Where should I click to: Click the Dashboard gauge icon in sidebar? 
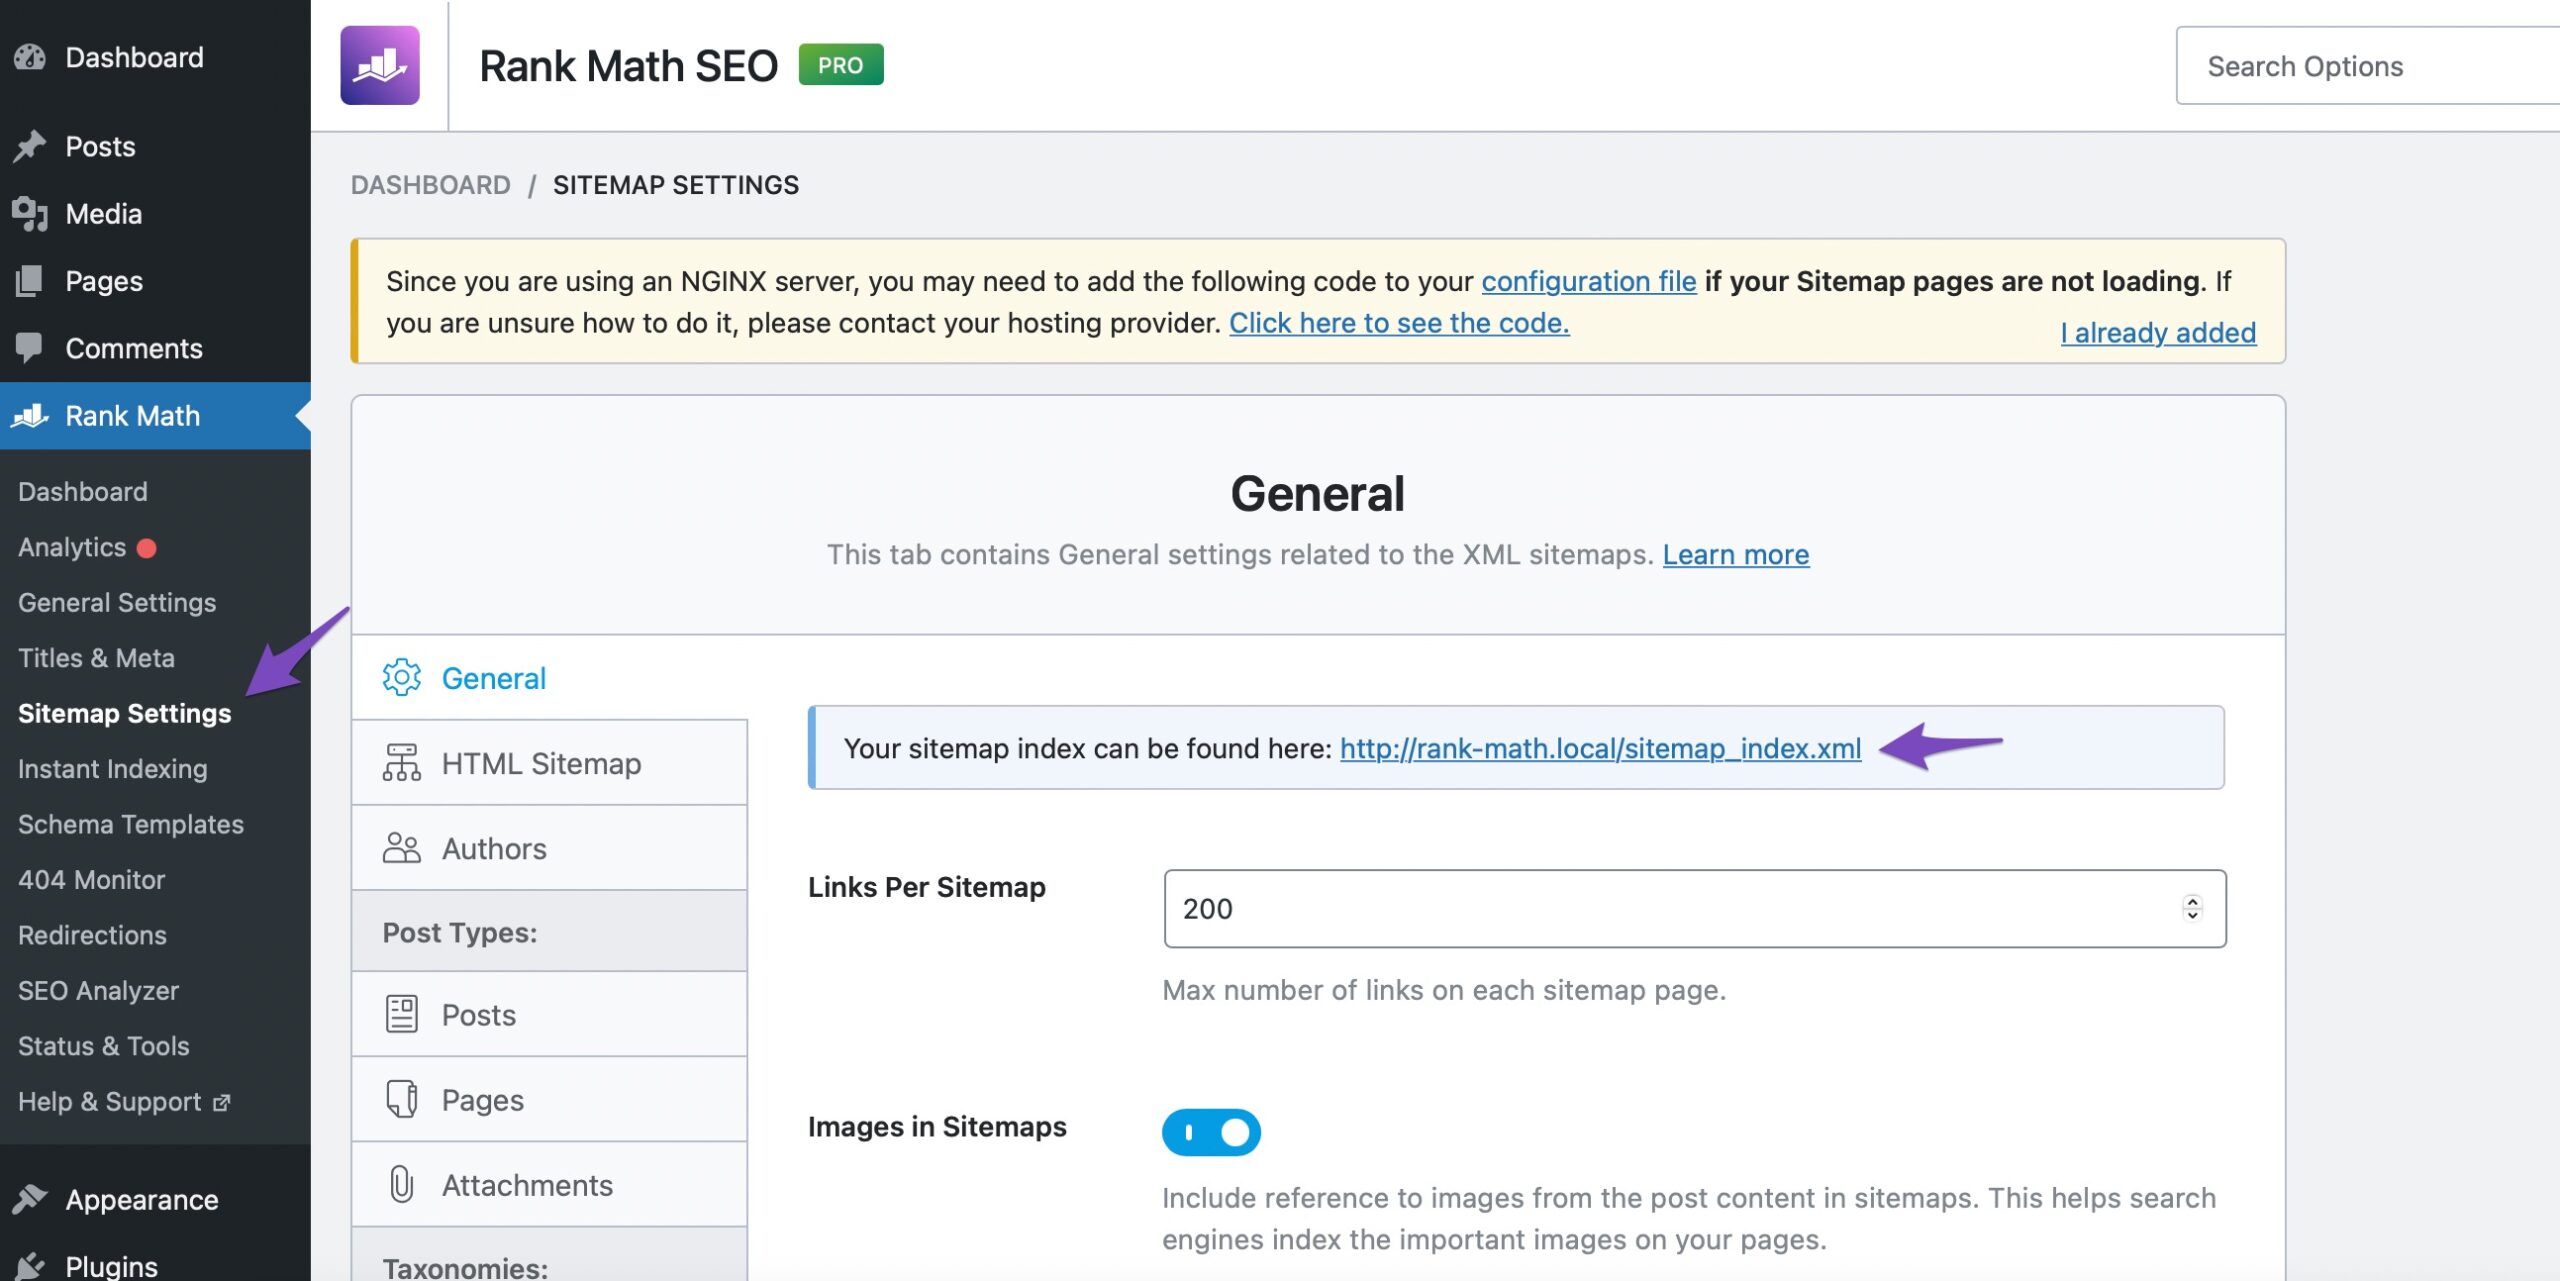click(x=30, y=57)
